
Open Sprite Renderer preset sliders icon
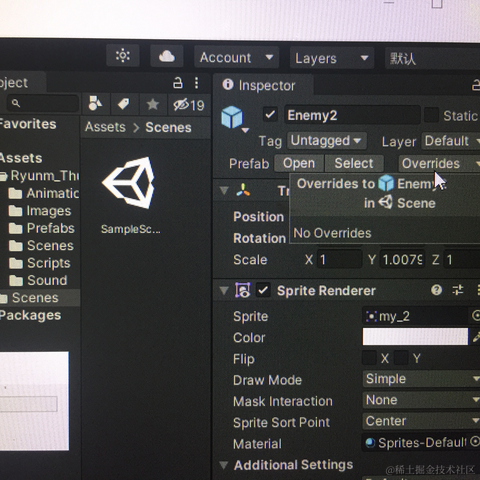tap(458, 290)
